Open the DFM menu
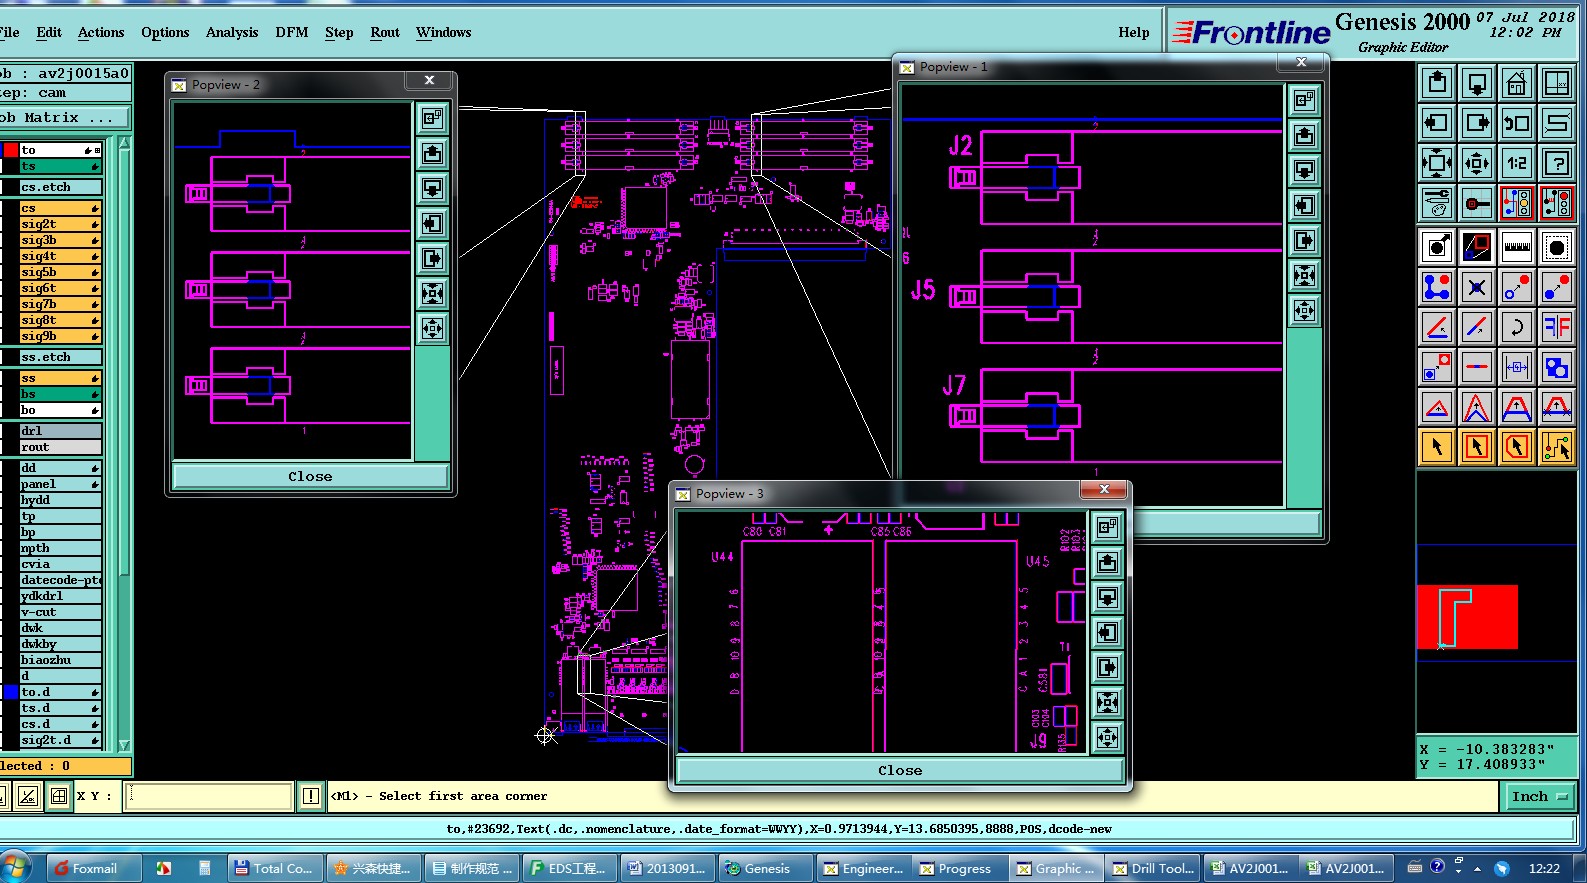1587x883 pixels. [292, 32]
